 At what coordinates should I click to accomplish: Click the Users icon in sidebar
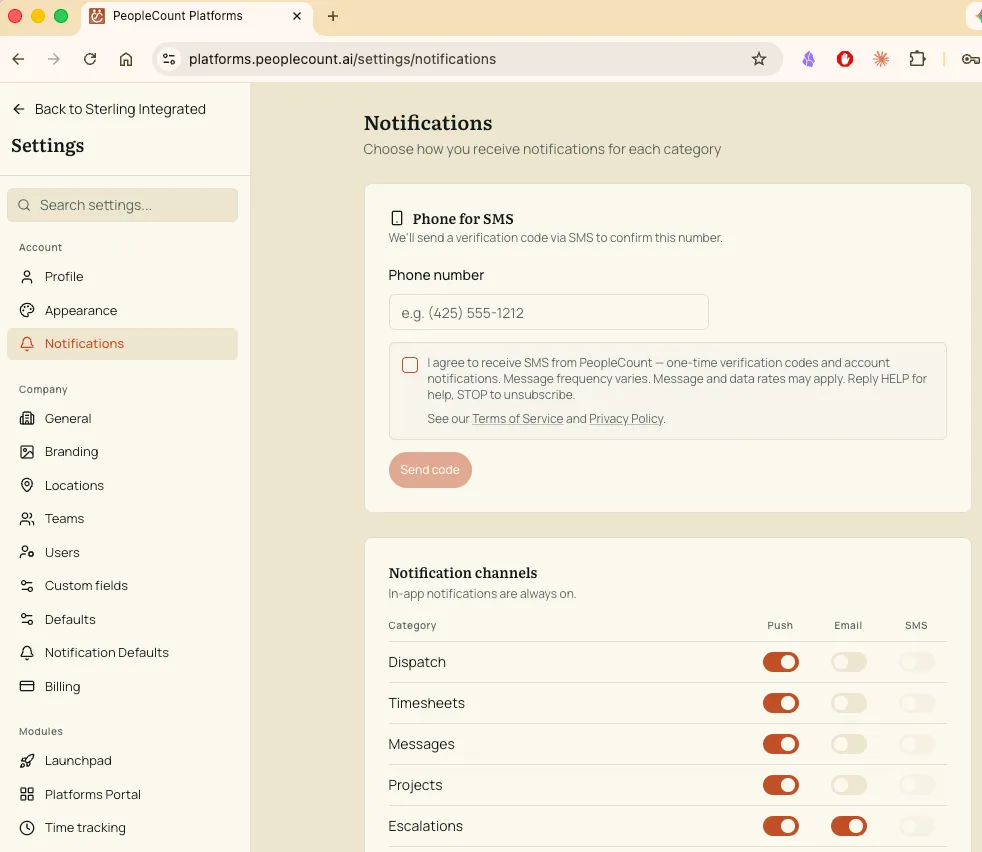click(27, 552)
